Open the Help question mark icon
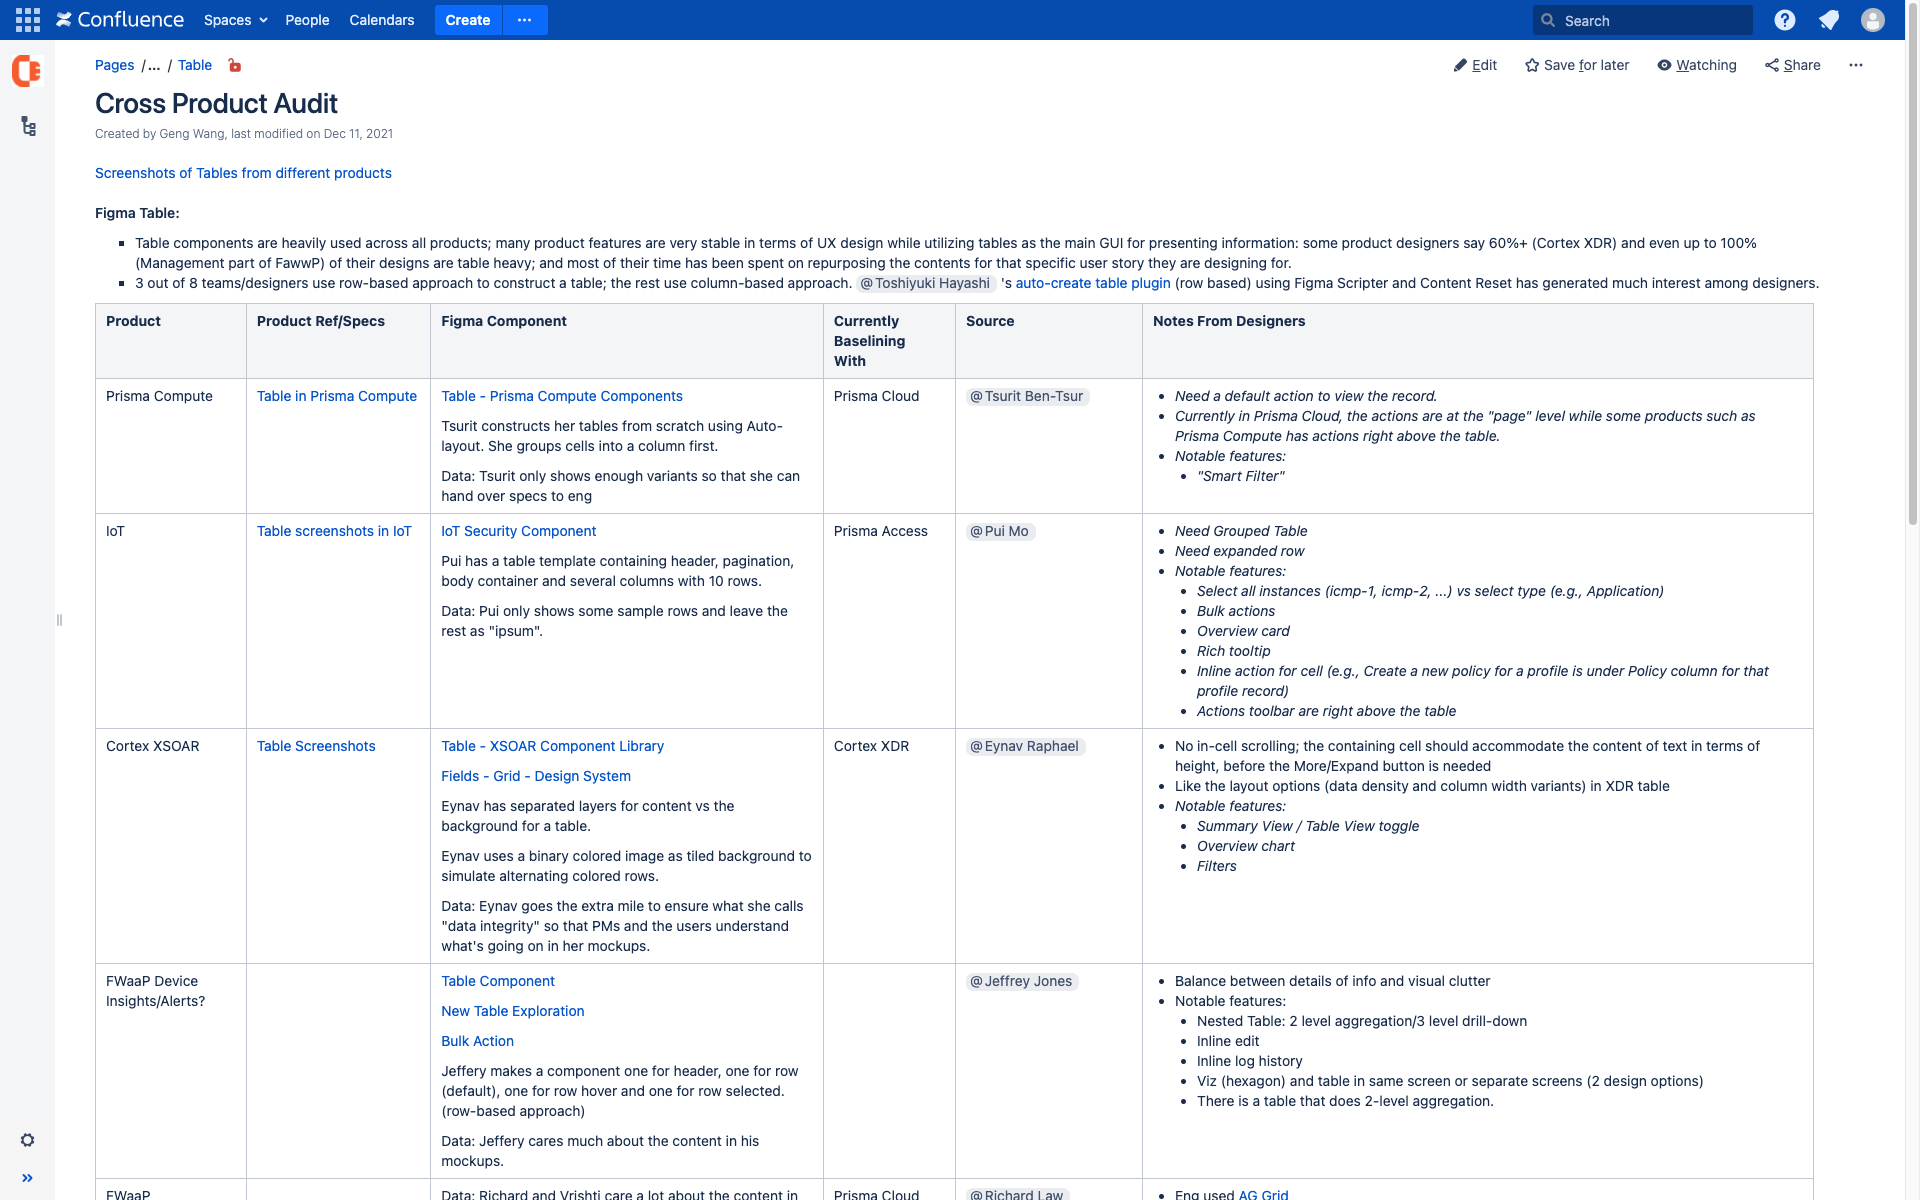The image size is (1920, 1200). tap(1785, 20)
